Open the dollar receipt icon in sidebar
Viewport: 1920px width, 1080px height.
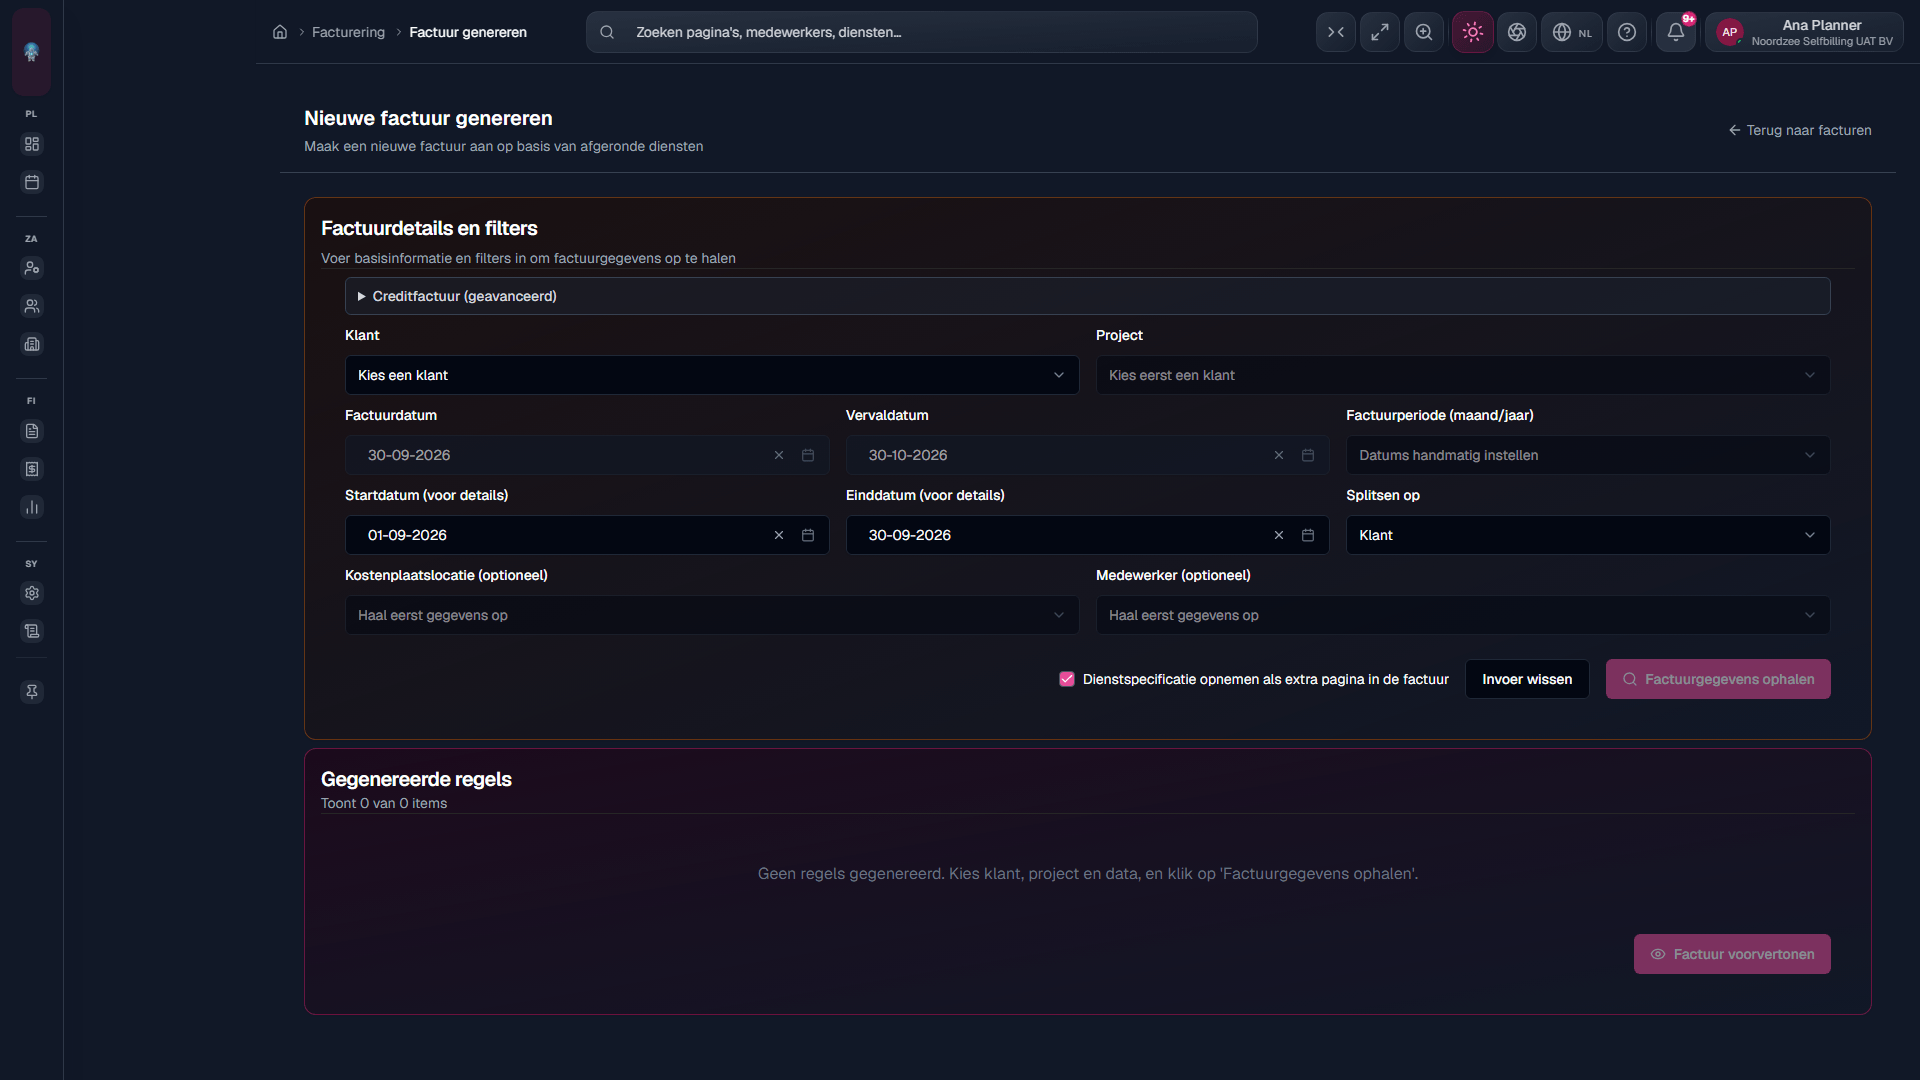point(32,469)
